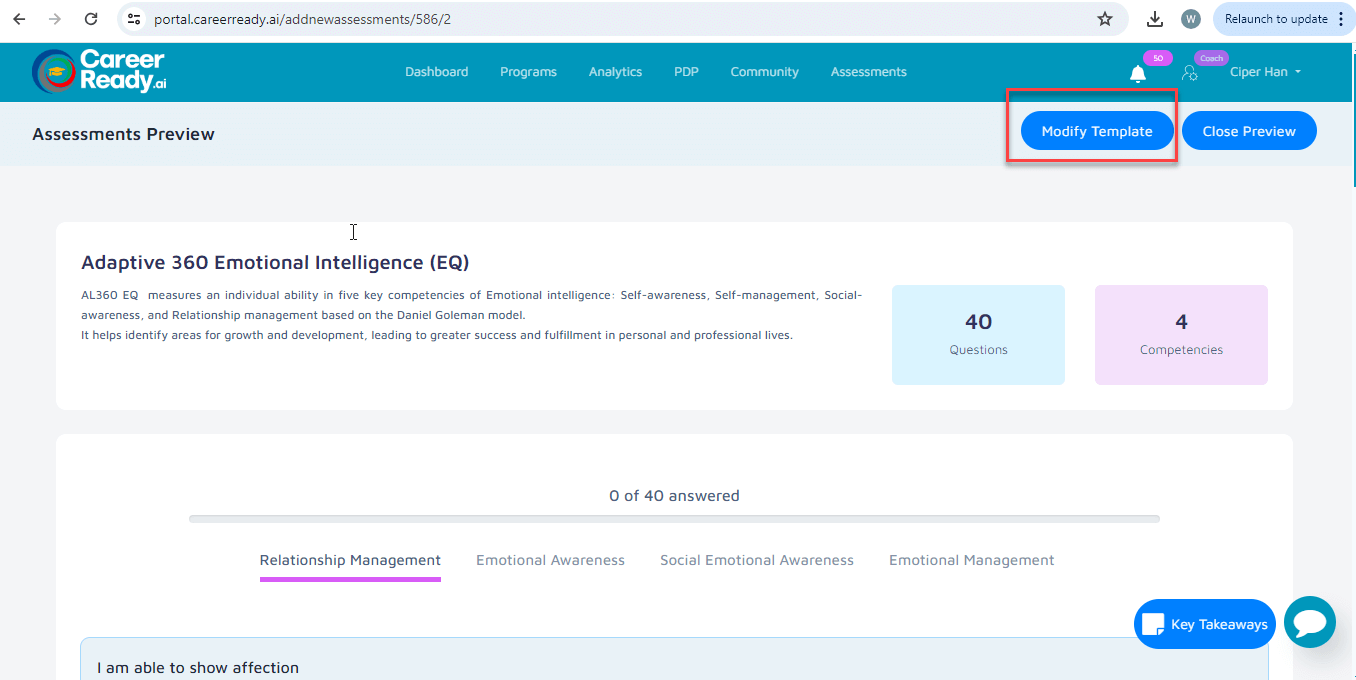Screen dimensions: 1356x680
Task: View site information icon in address bar
Action: (x=134, y=19)
